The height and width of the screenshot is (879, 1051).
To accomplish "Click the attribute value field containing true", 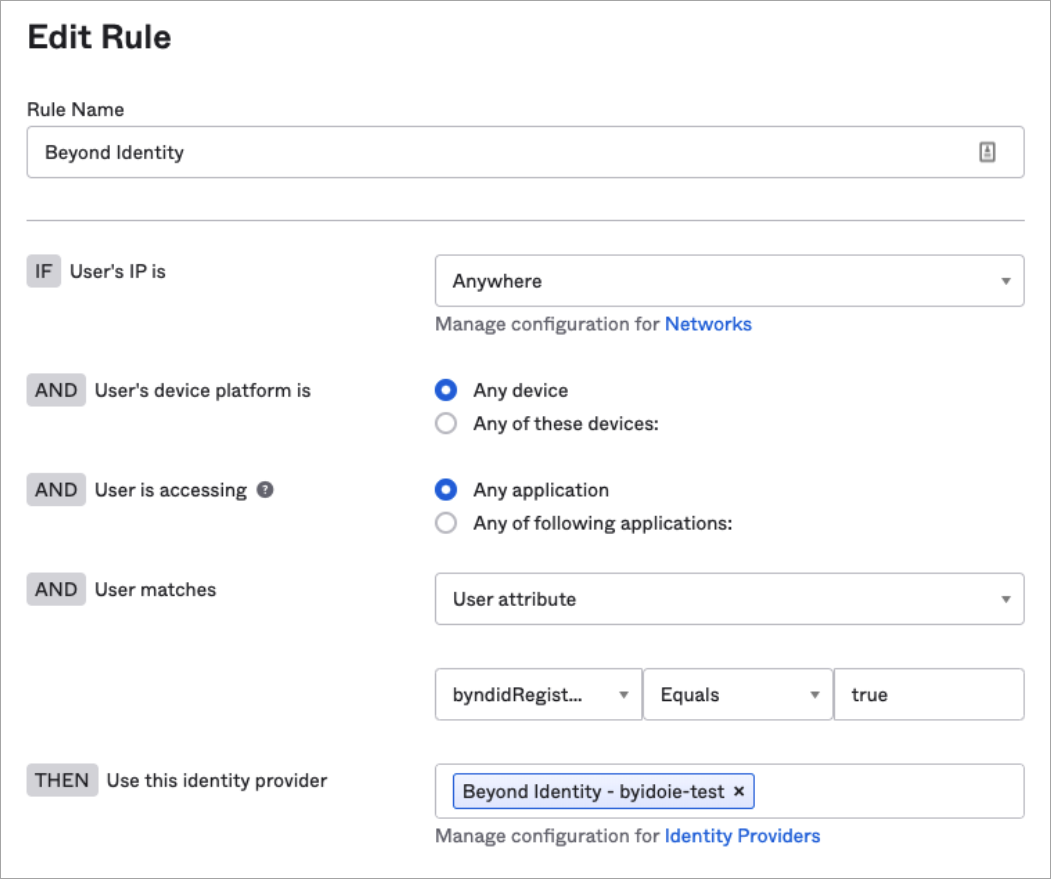I will pyautogui.click(x=929, y=695).
